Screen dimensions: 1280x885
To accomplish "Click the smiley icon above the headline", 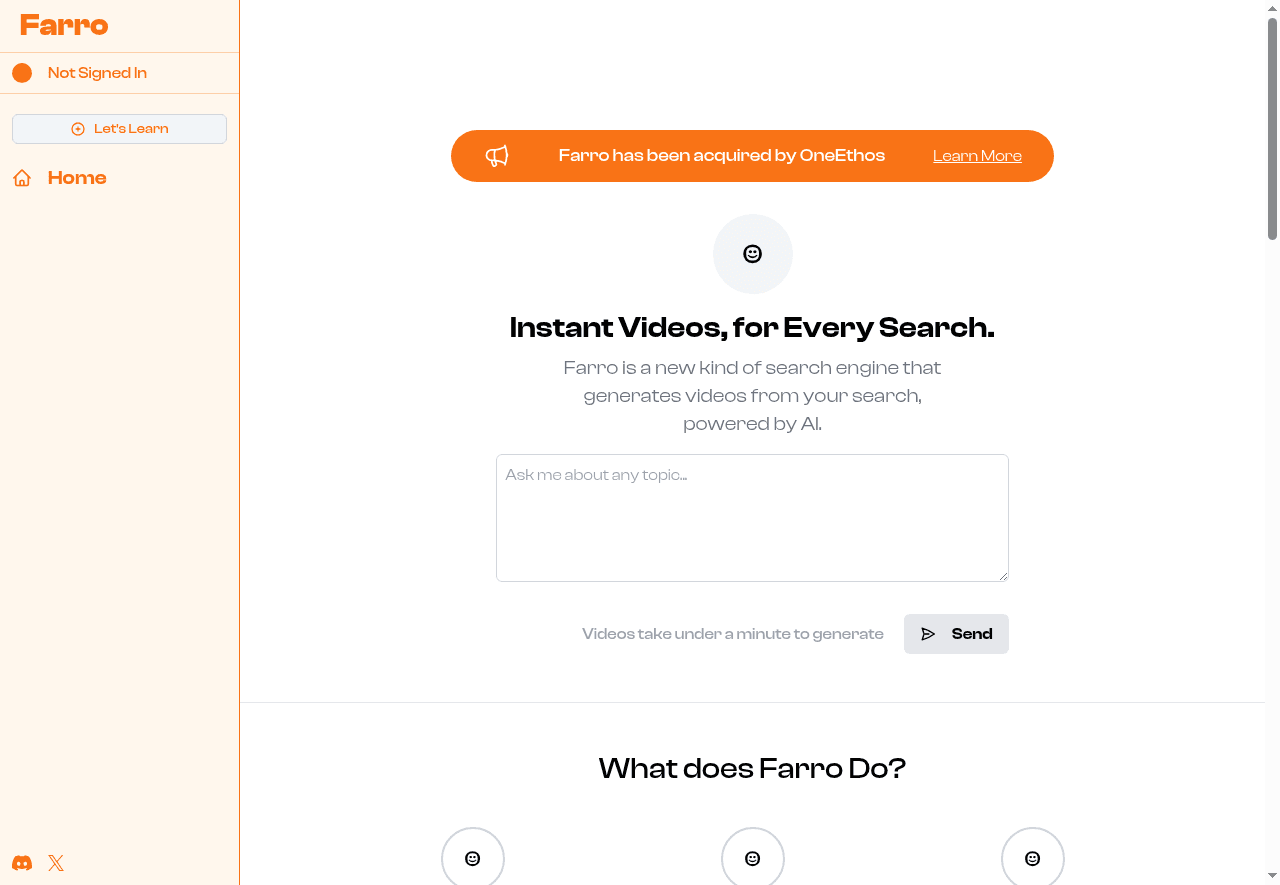I will point(752,254).
